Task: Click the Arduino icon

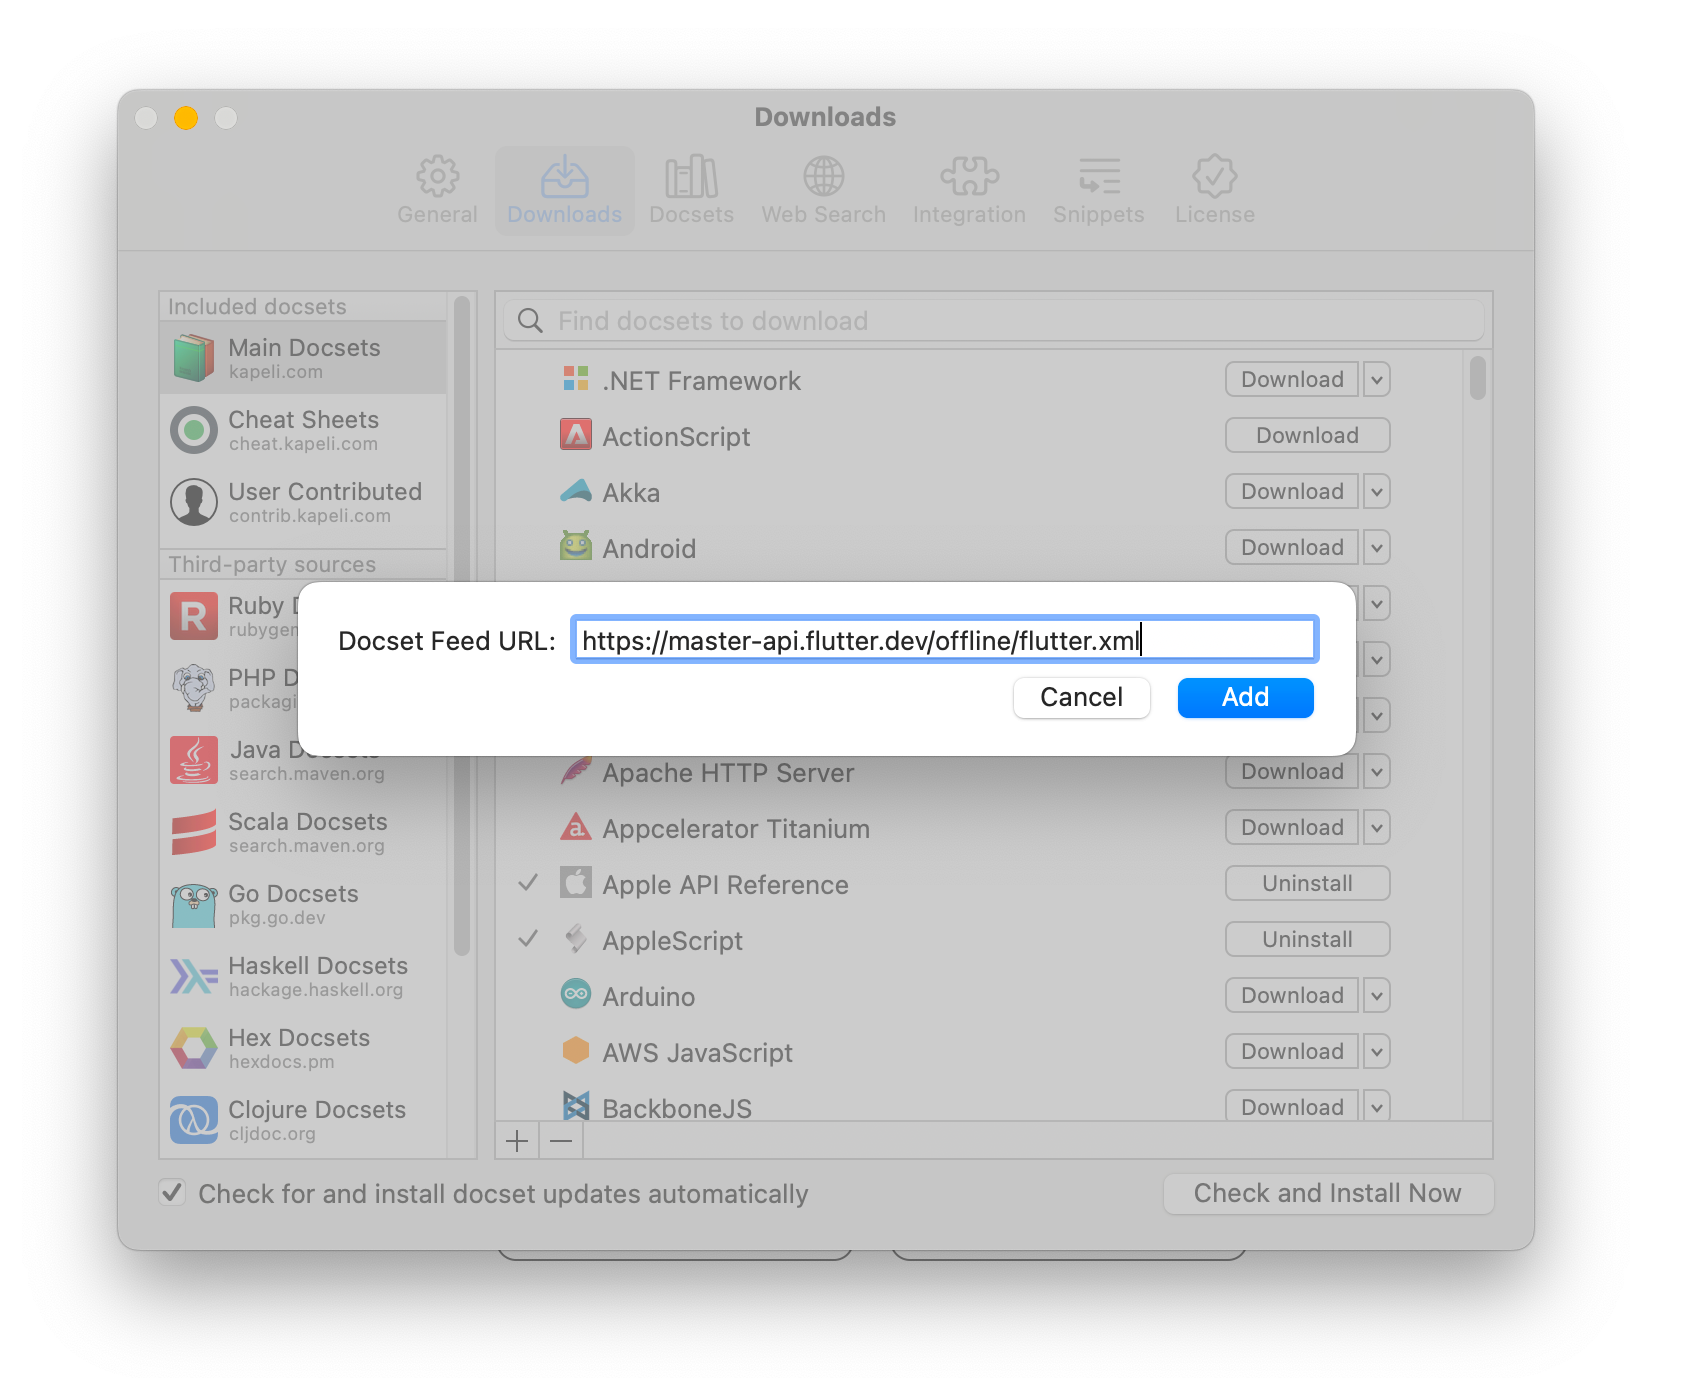Action: (576, 994)
